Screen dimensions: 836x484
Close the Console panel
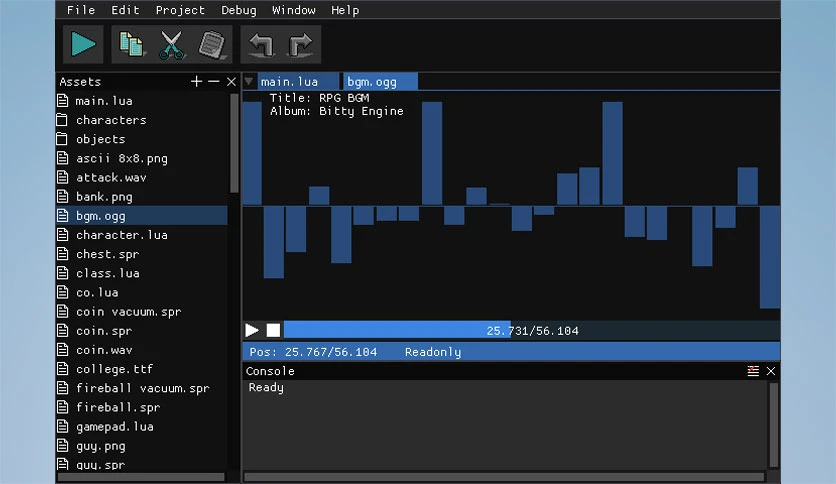coord(771,371)
